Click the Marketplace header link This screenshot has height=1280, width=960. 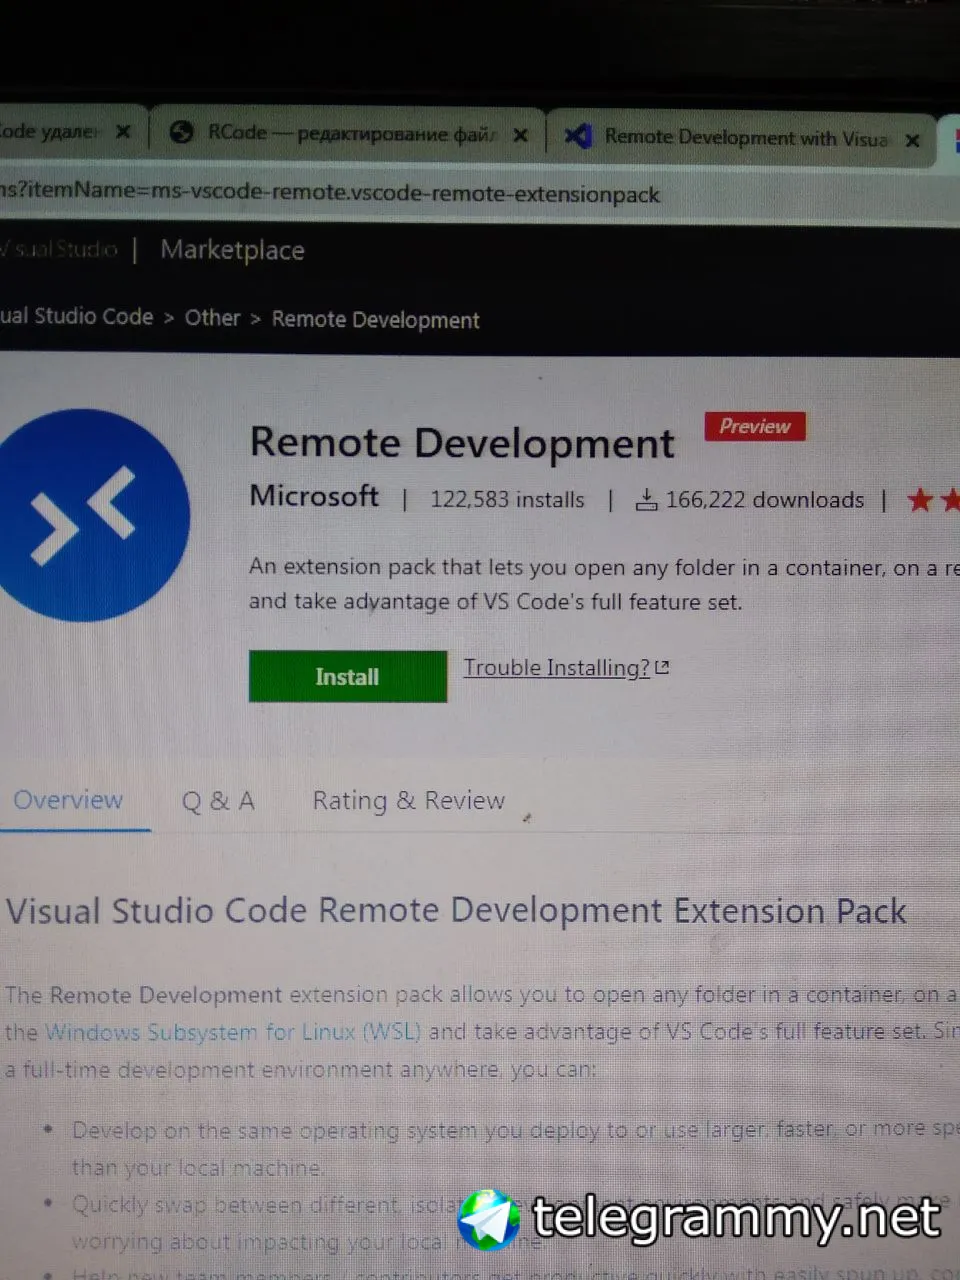(232, 250)
